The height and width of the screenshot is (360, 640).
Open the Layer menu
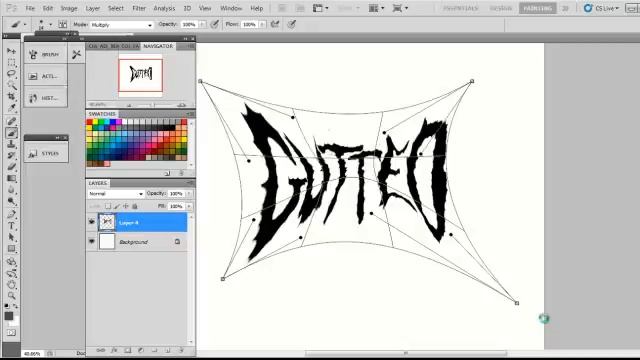tap(93, 8)
